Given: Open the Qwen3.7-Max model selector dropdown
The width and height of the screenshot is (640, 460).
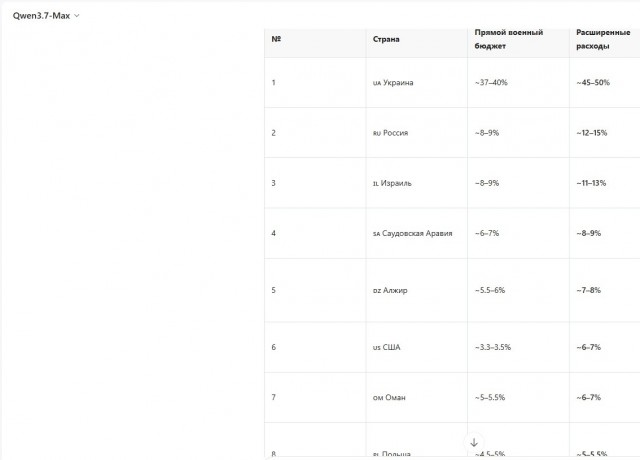Looking at the screenshot, I should 46,16.
